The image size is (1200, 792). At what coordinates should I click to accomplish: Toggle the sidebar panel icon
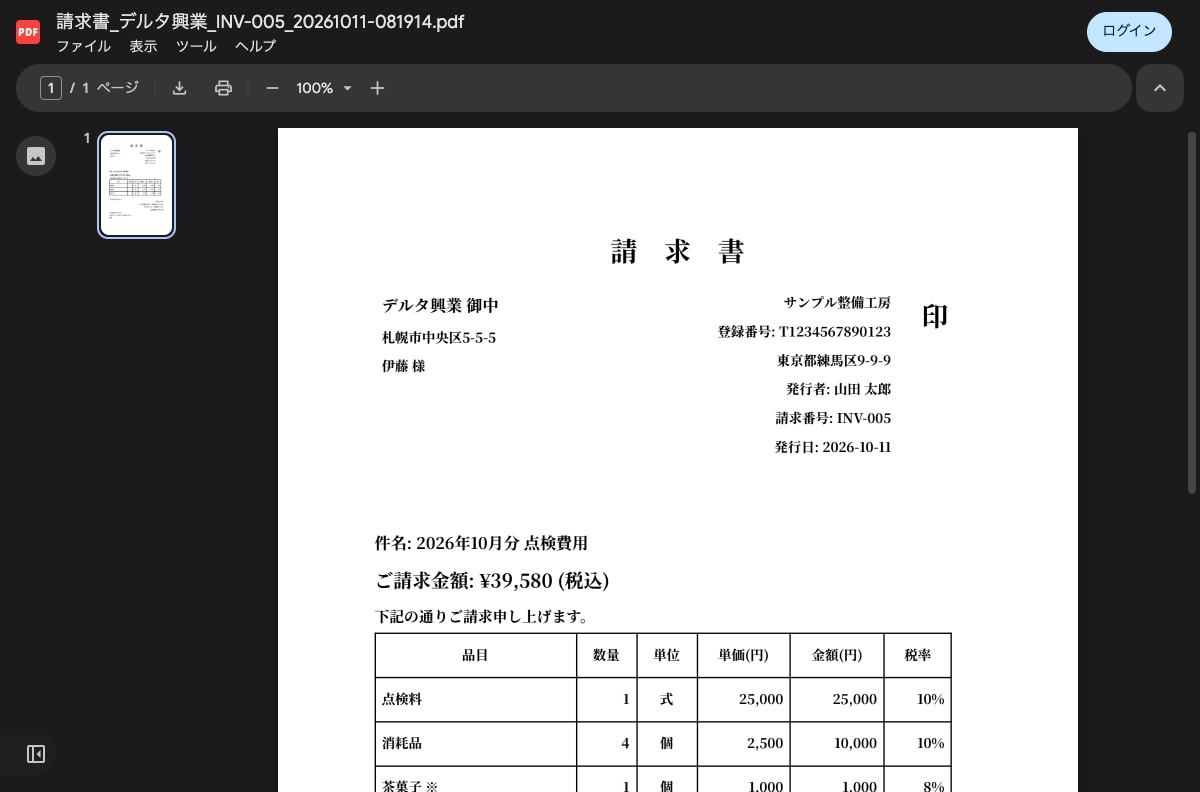pyautogui.click(x=36, y=754)
